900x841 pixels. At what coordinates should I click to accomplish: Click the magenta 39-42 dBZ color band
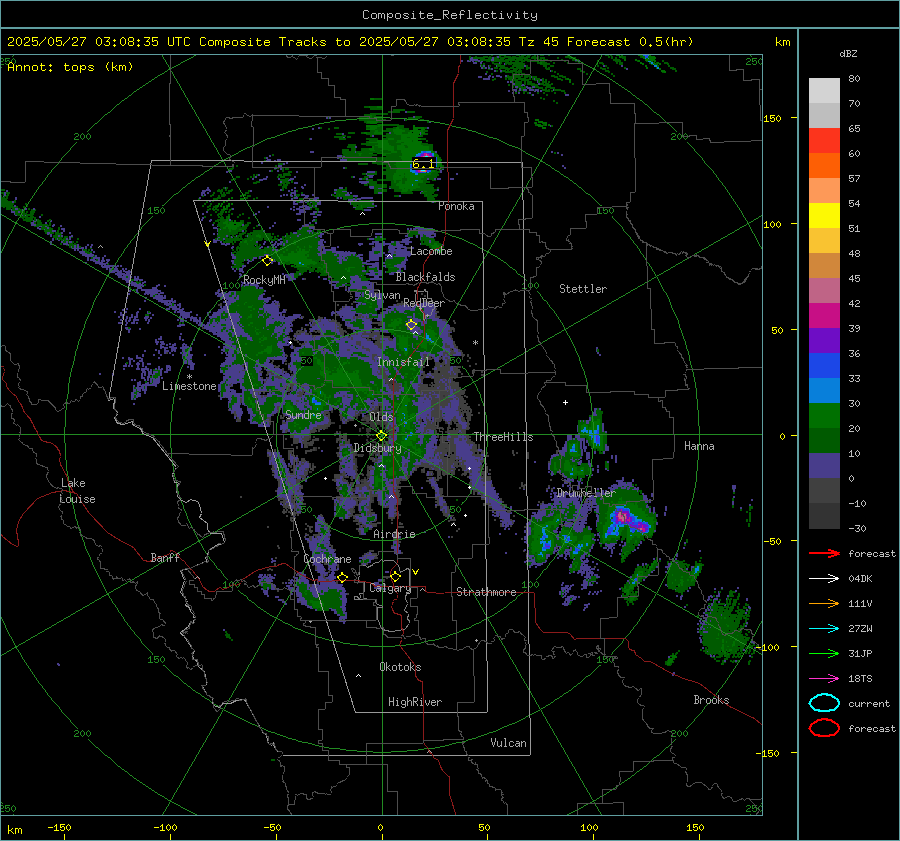pyautogui.click(x=824, y=316)
